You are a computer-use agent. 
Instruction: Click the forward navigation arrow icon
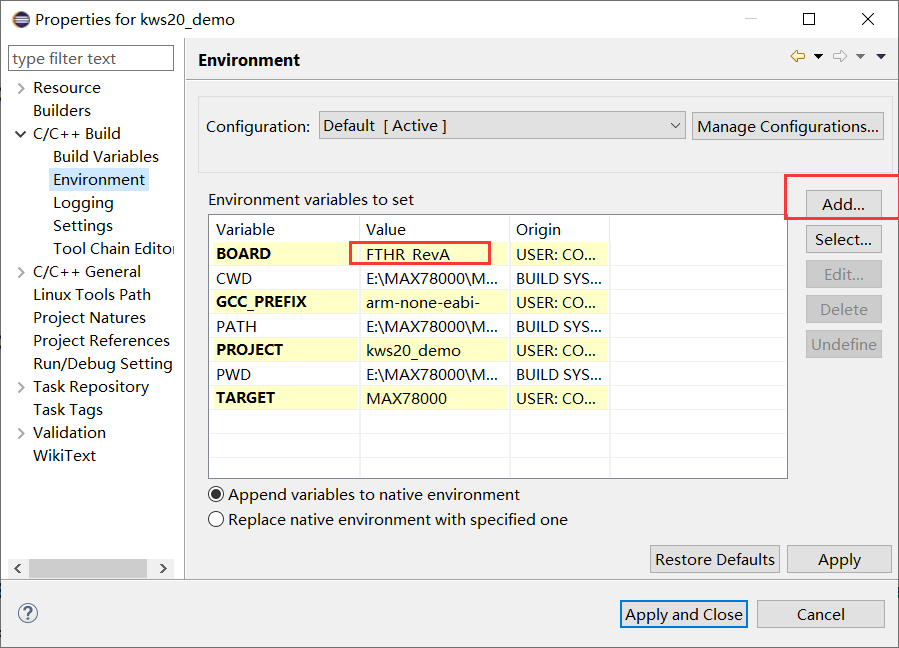840,56
